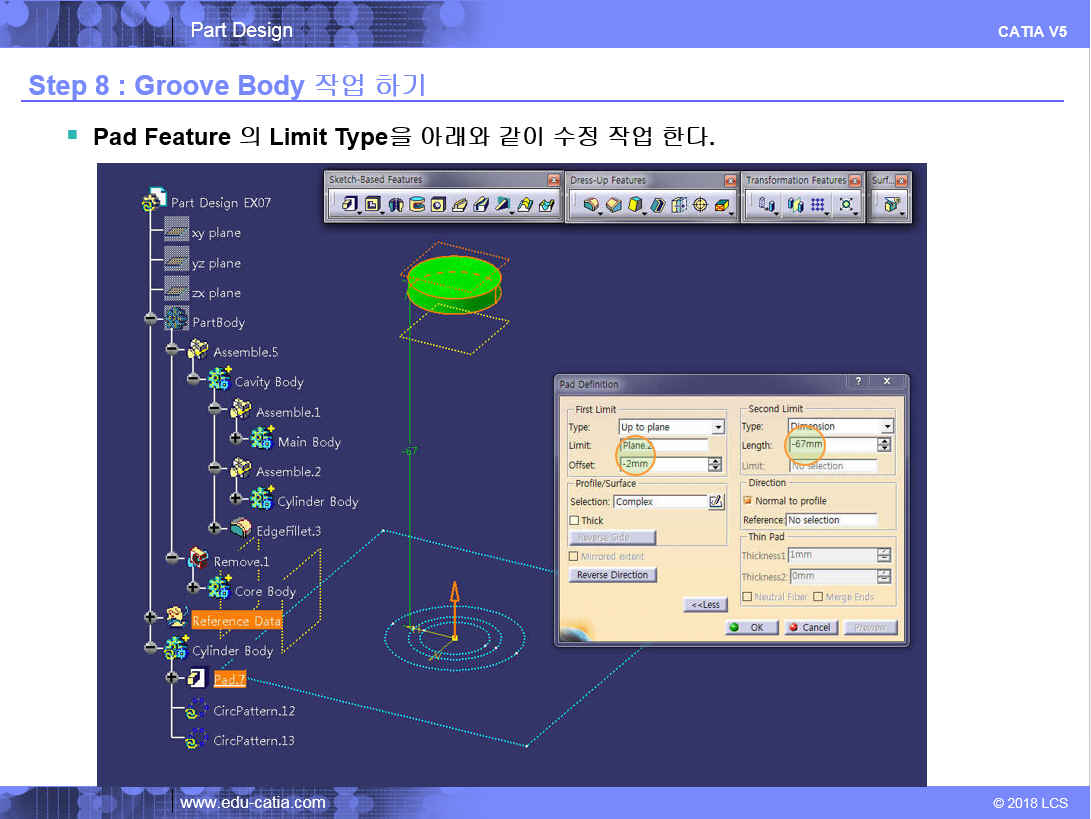Select CircPattern.12 in the tree
Image resolution: width=1091 pixels, height=819 pixels.
(253, 711)
